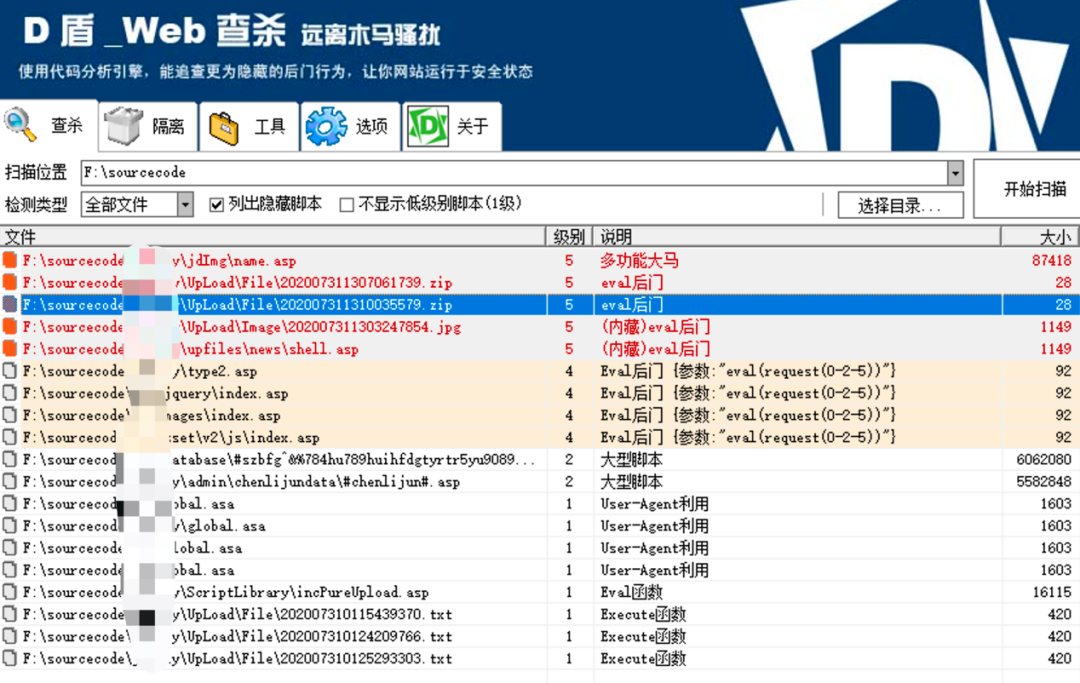
Task: Click the gear icon on 选项 tab
Action: [x=326, y=126]
